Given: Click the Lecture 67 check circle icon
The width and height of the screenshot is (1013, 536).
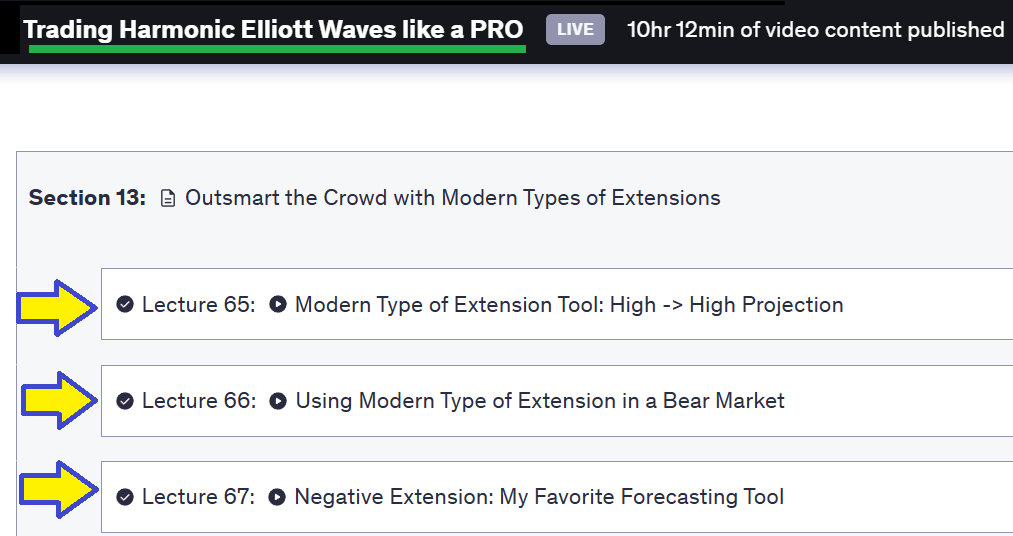Looking at the screenshot, I should 125,497.
